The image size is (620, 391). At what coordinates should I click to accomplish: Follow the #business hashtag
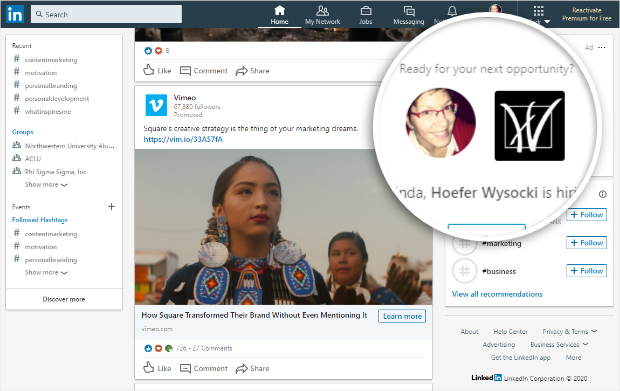click(586, 270)
